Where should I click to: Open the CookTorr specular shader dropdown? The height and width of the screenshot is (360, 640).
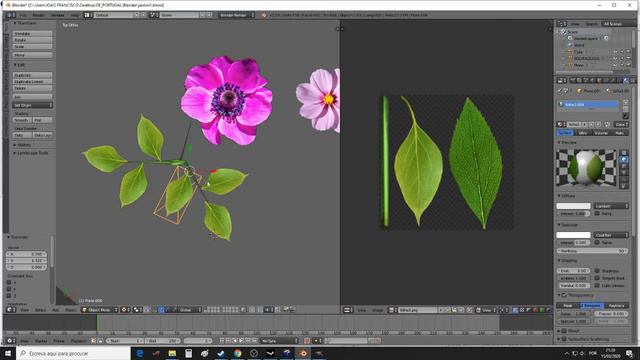tap(611, 235)
